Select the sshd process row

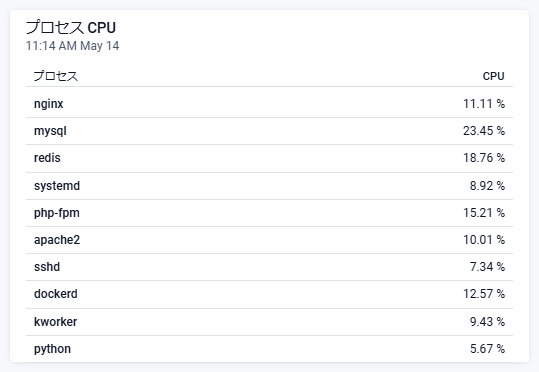[269, 267]
